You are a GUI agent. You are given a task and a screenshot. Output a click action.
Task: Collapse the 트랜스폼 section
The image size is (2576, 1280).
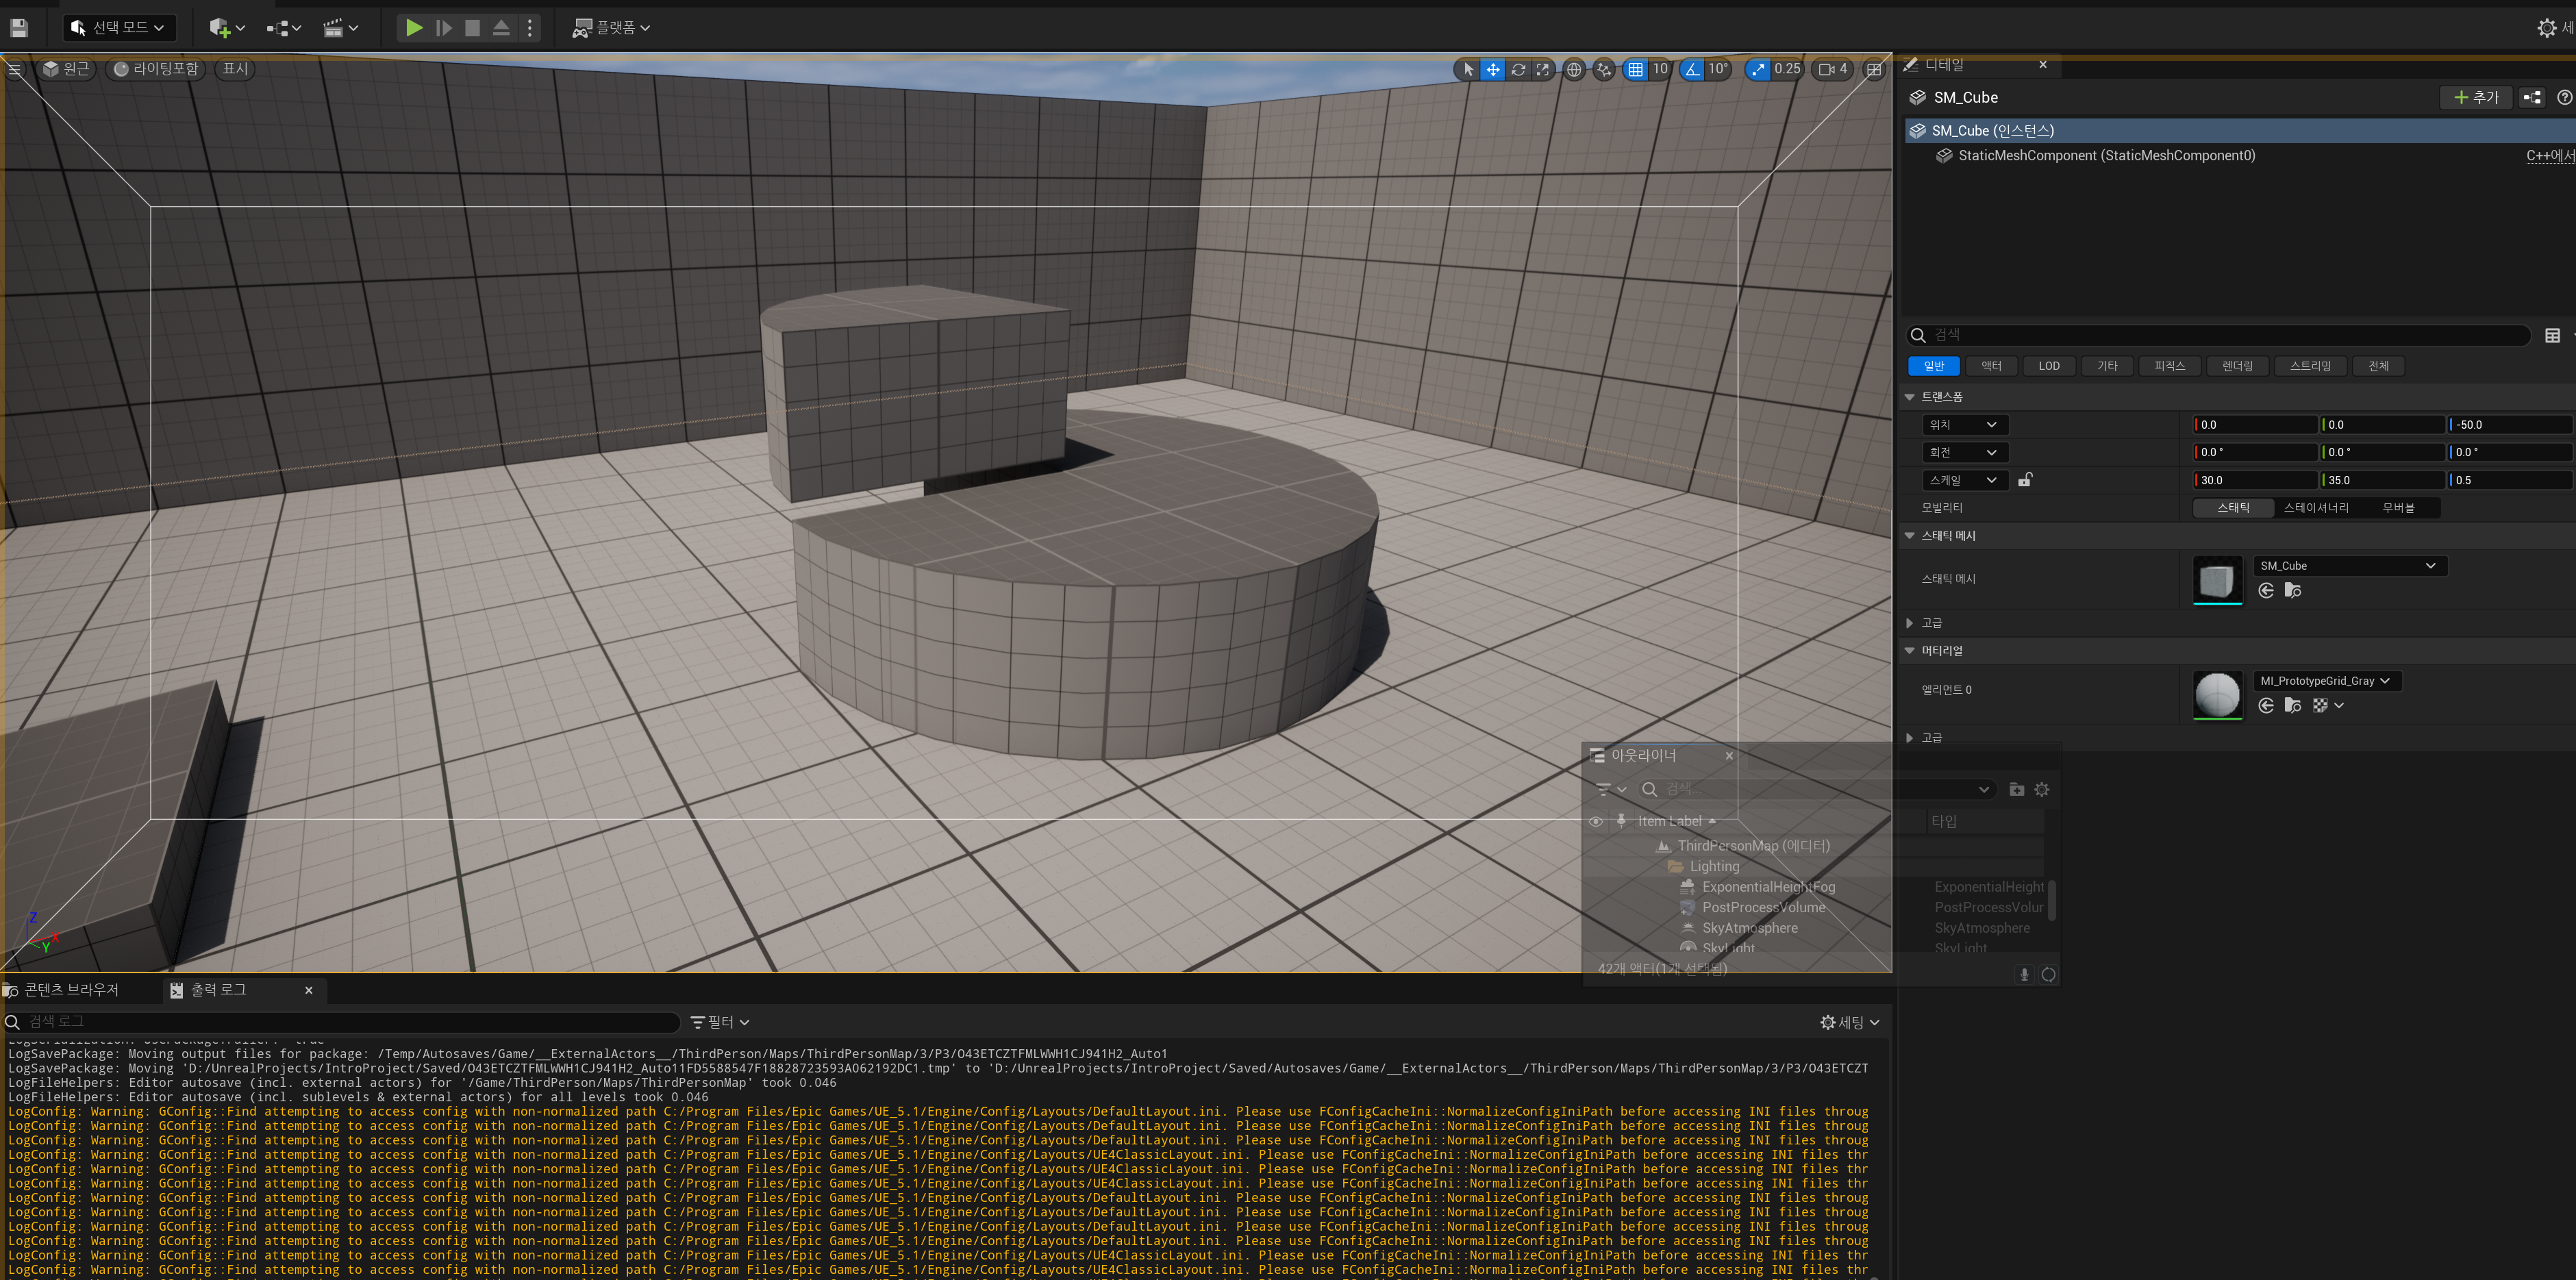(1909, 397)
